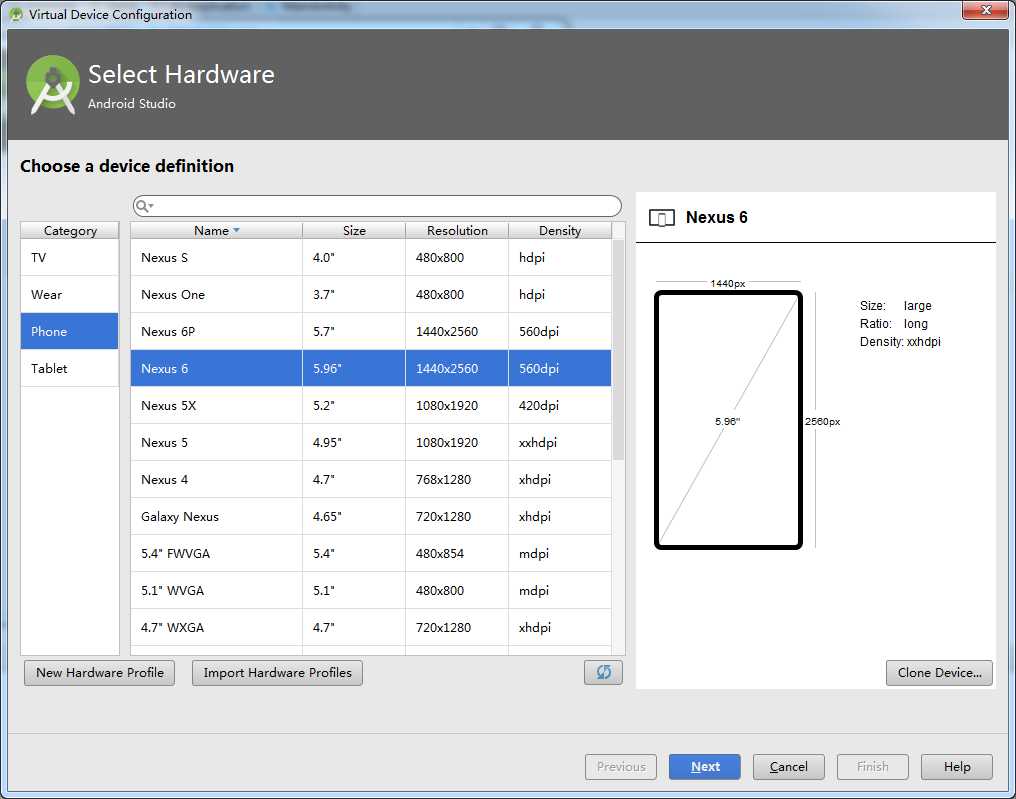The height and width of the screenshot is (799, 1016).
Task: Sort by the Size column header
Action: pos(354,231)
